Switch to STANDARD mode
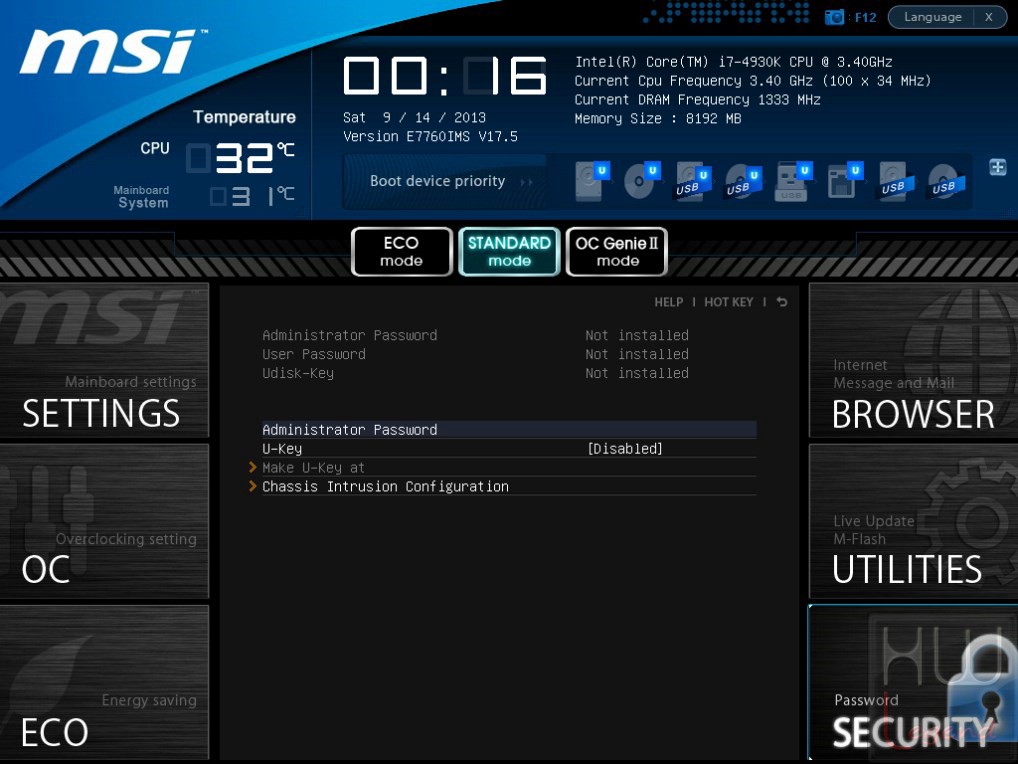 click(x=509, y=251)
